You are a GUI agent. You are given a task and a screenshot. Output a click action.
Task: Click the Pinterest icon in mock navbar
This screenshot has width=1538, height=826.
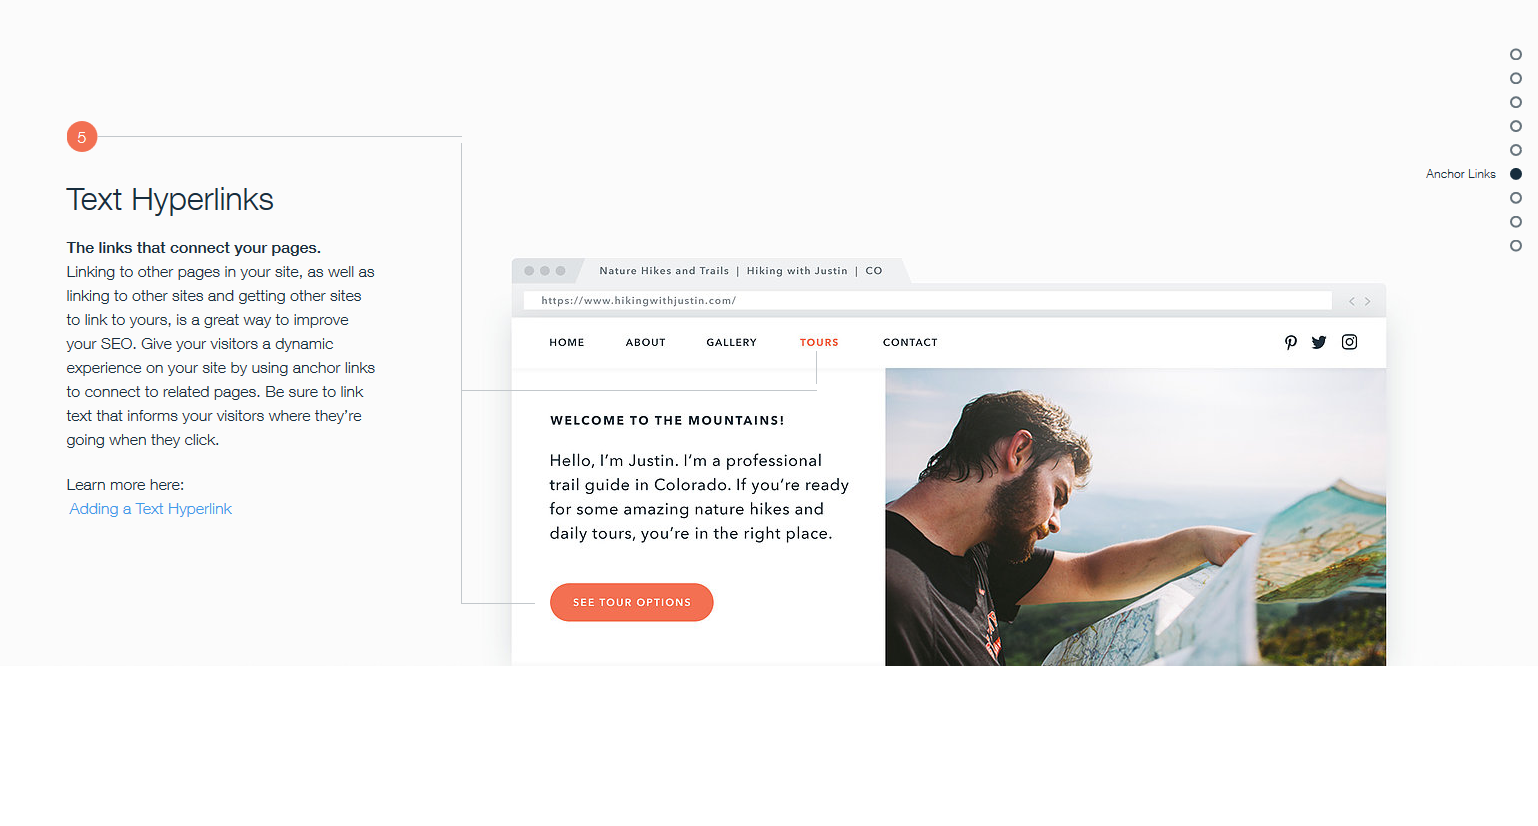pos(1291,342)
